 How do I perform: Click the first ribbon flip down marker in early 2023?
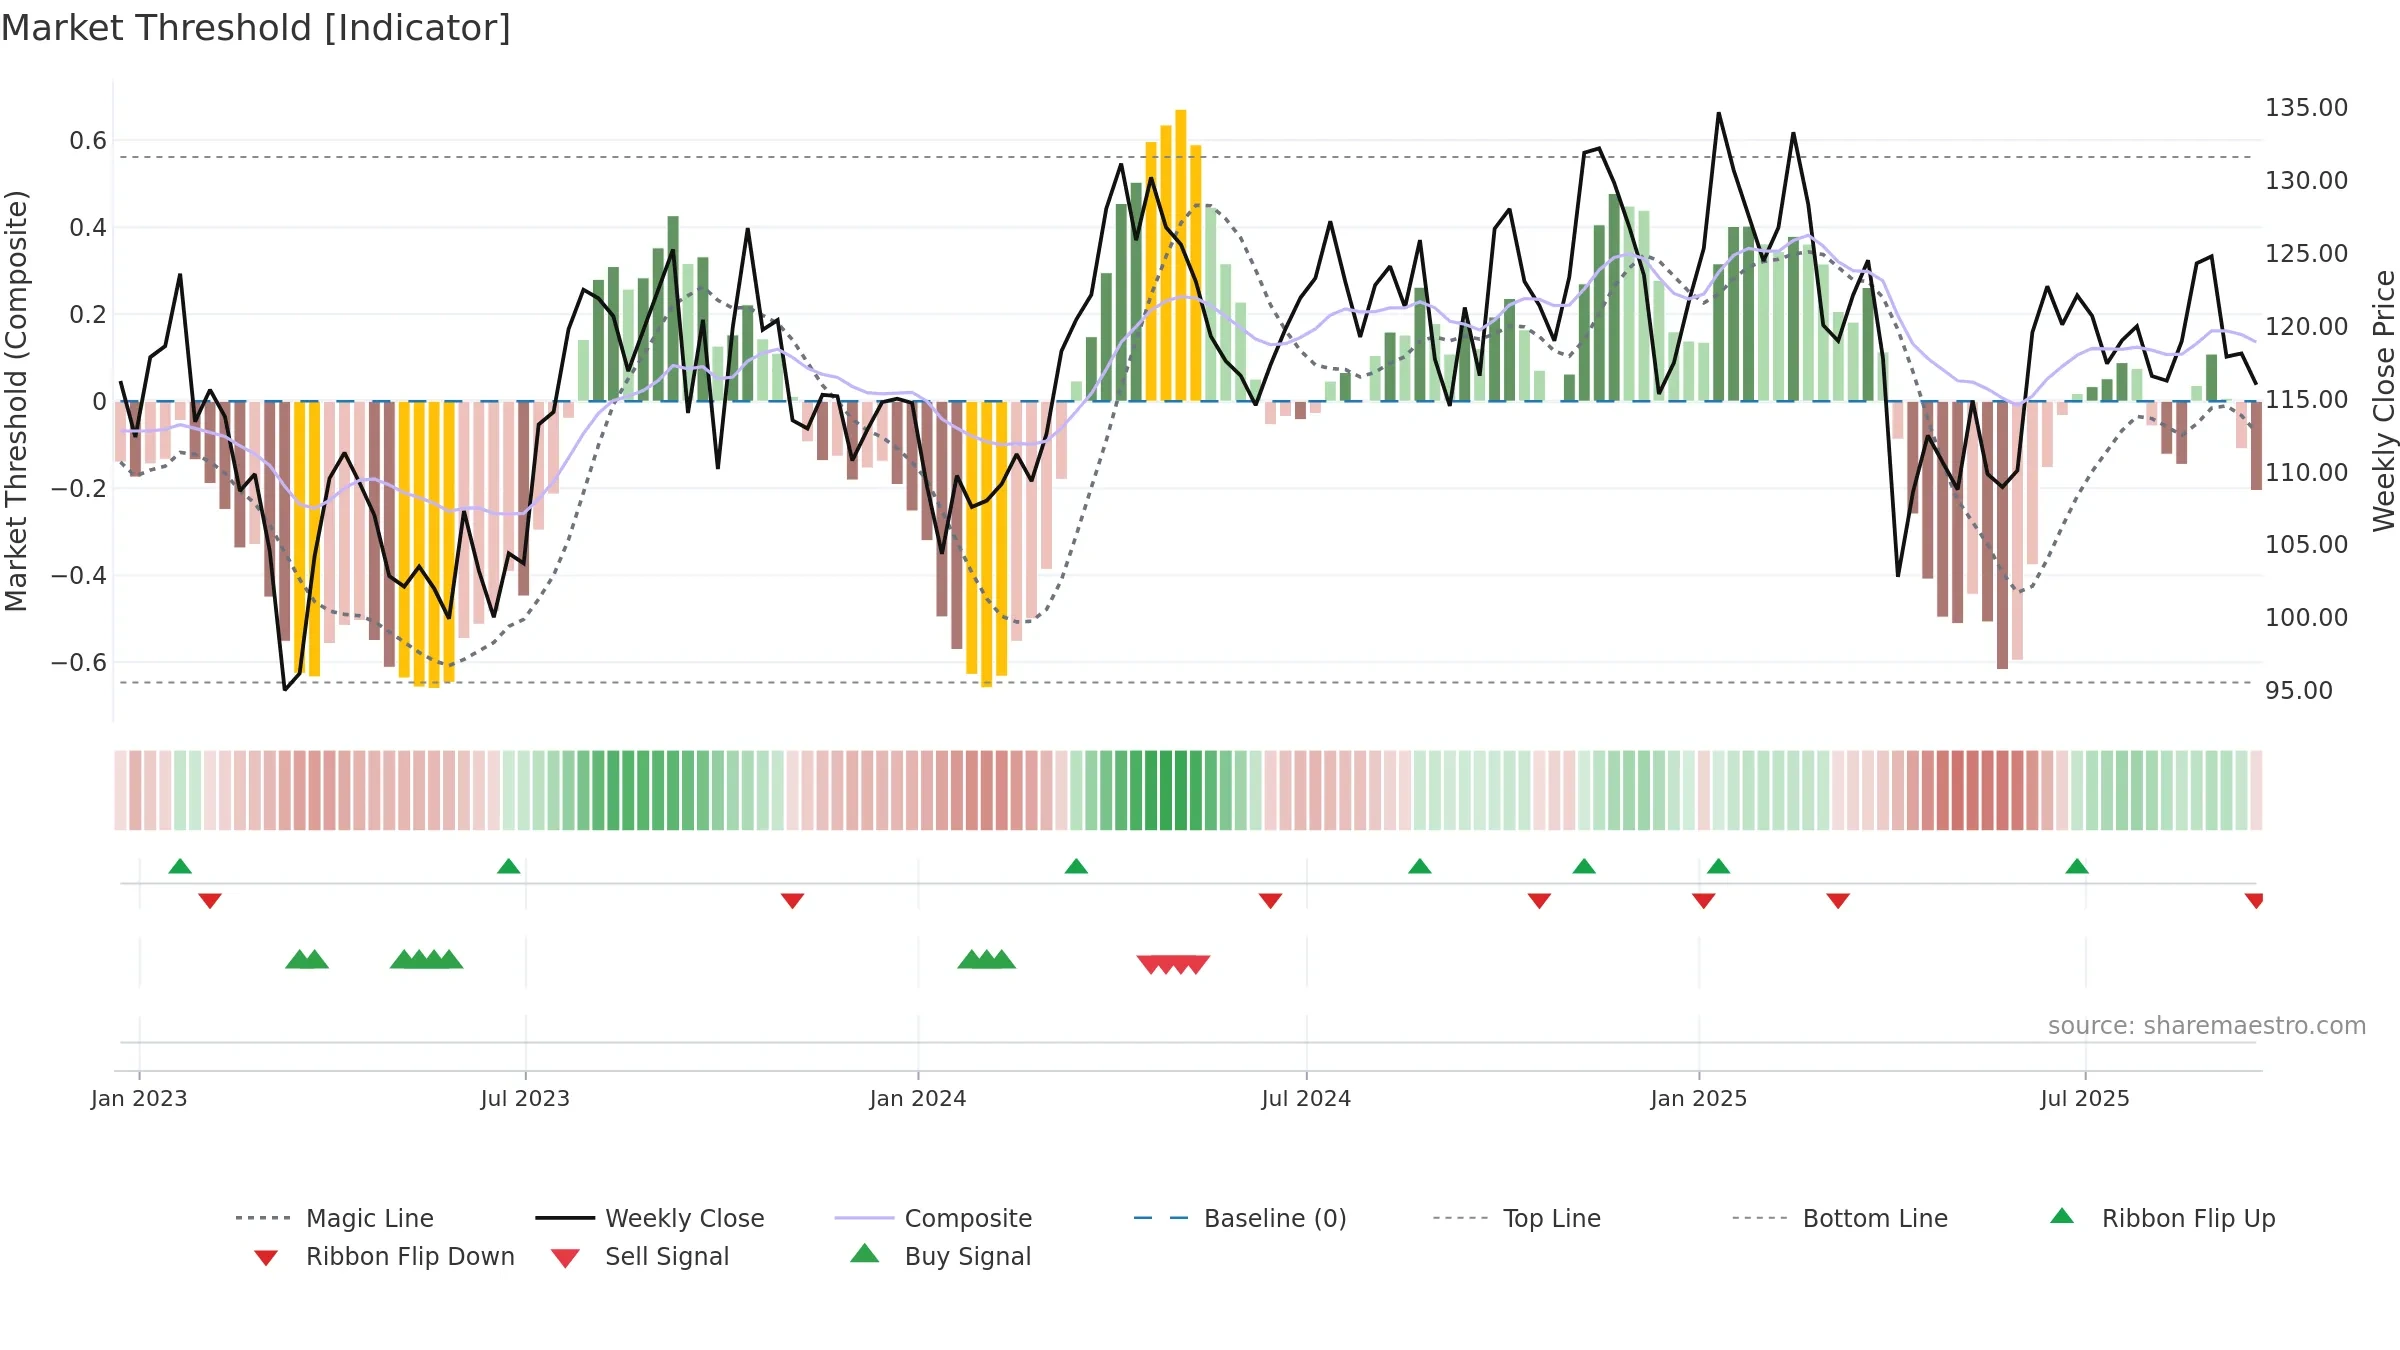tap(210, 901)
